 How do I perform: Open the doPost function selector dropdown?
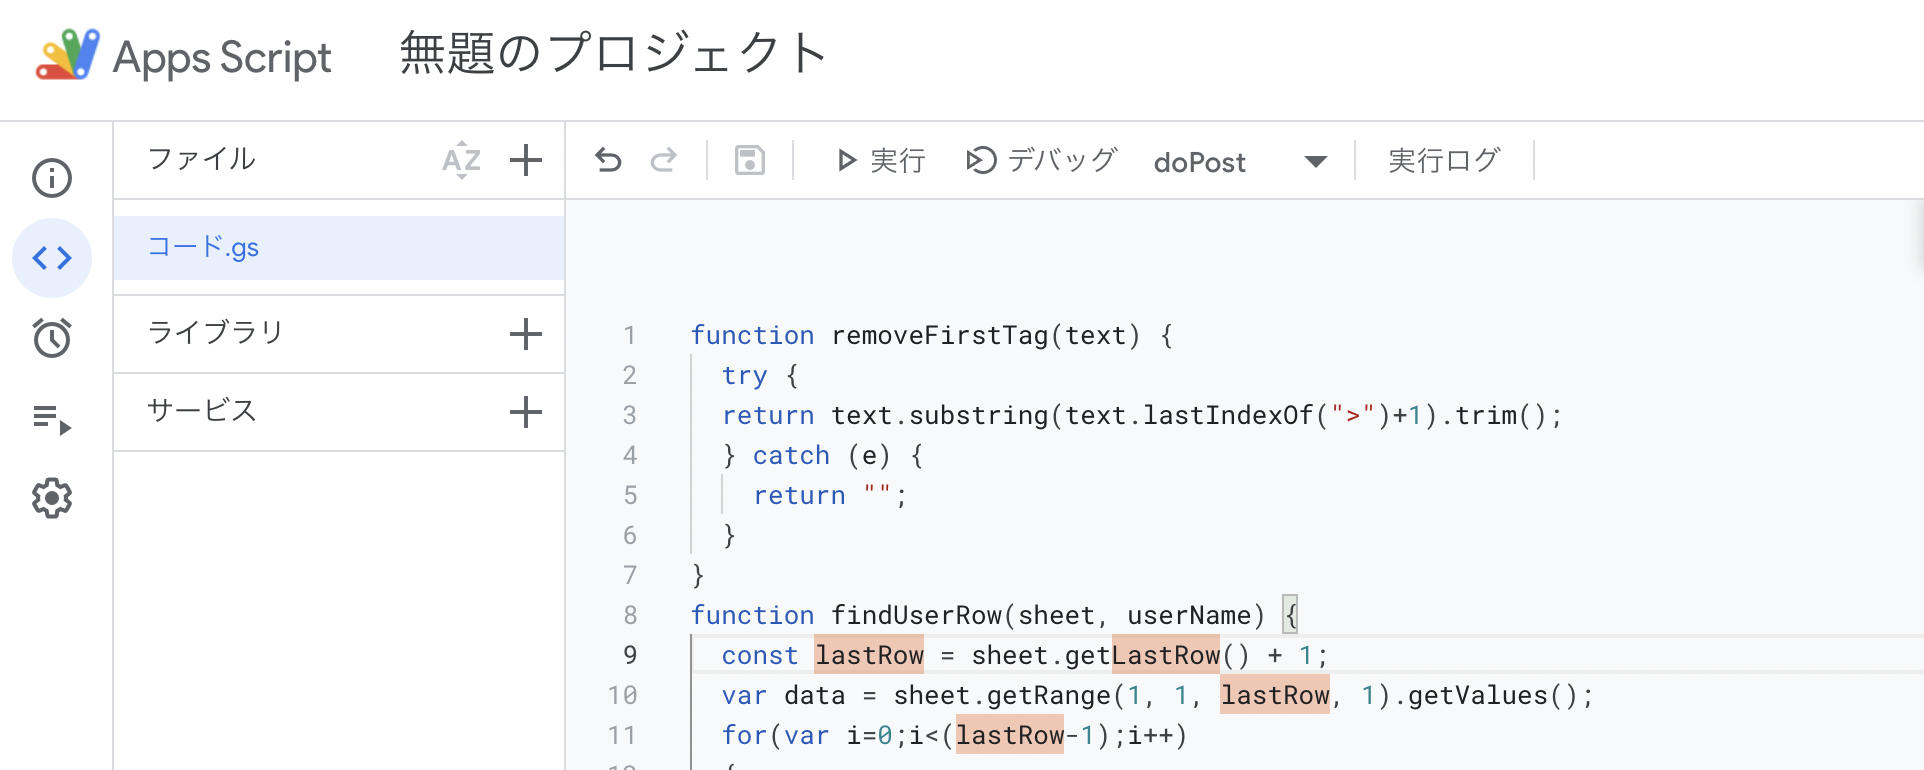(1241, 161)
